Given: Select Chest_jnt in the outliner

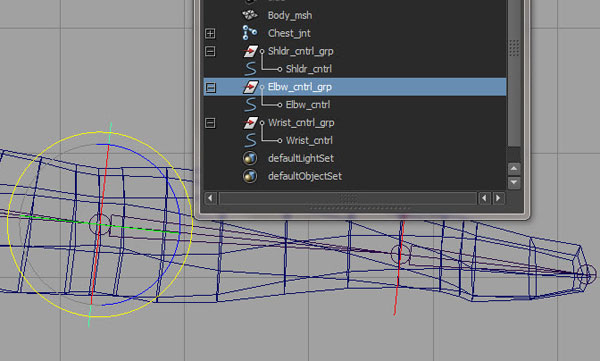Looking at the screenshot, I should 289,33.
